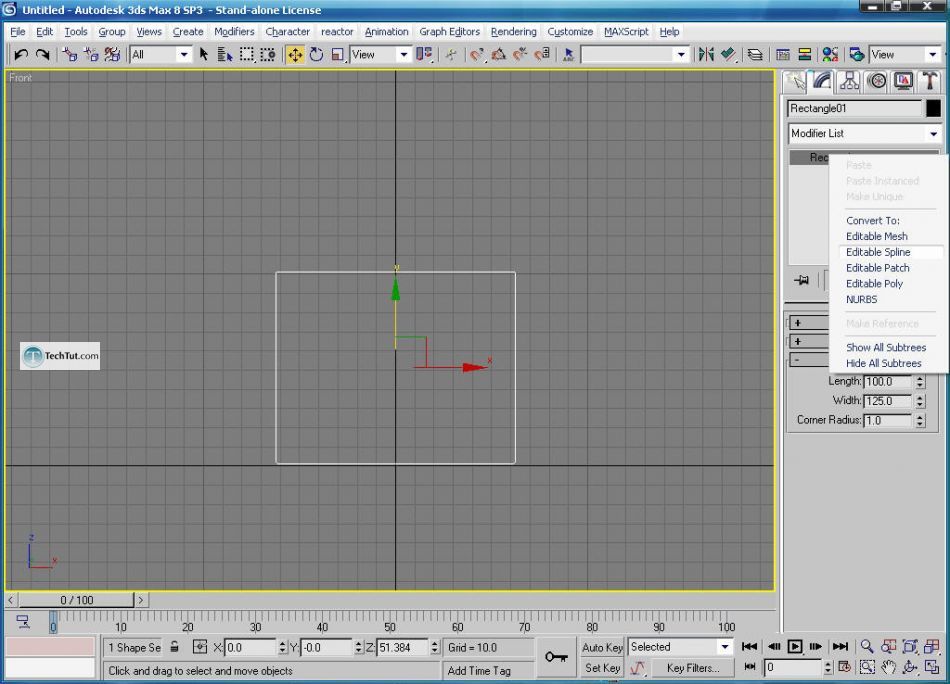Open the reference coordinate system View dropdown
Image resolution: width=950 pixels, height=684 pixels.
tap(404, 55)
